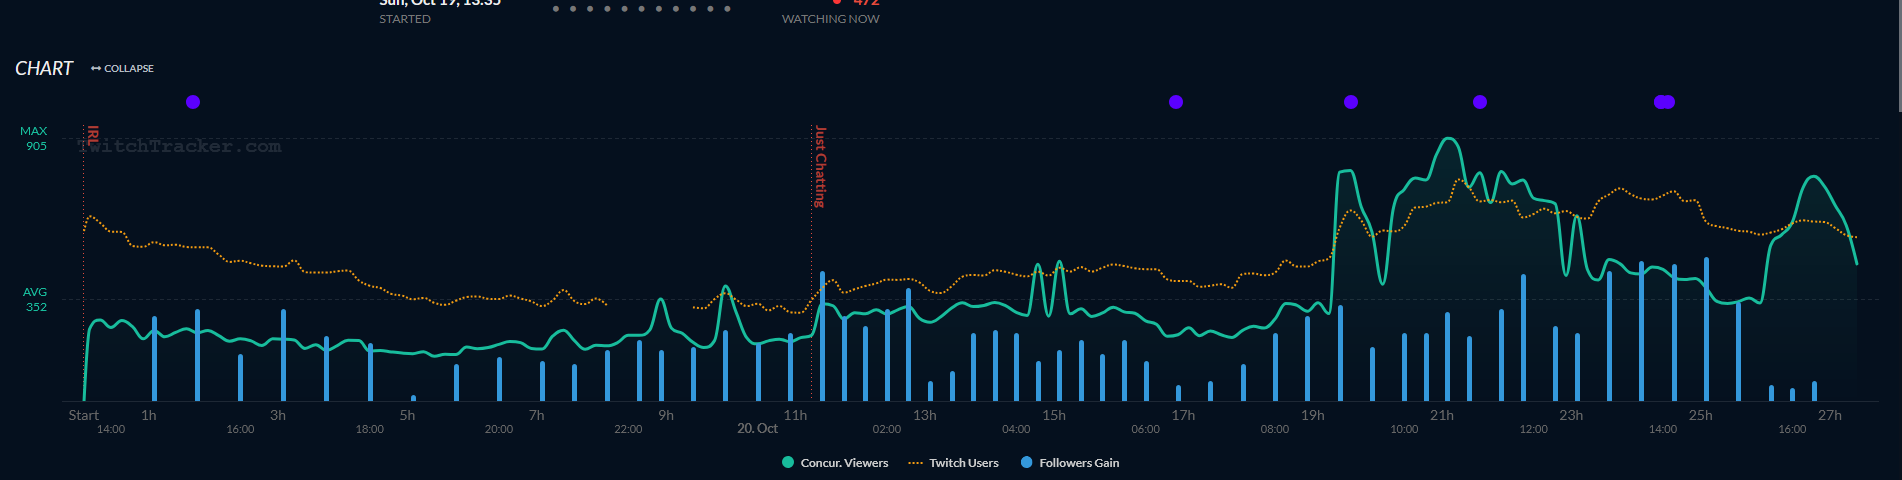Viewport: 1902px width, 480px height.
Task: Click the red Just Chatting category label
Action: point(820,166)
